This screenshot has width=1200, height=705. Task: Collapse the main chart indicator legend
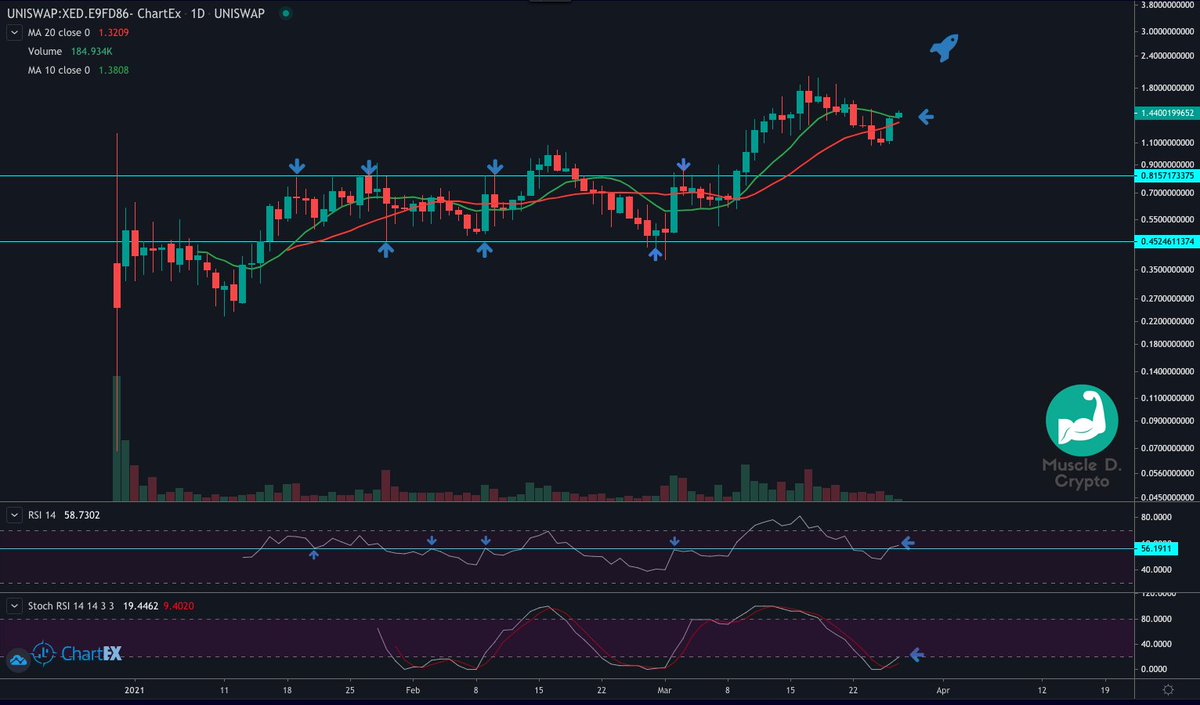click(x=14, y=33)
